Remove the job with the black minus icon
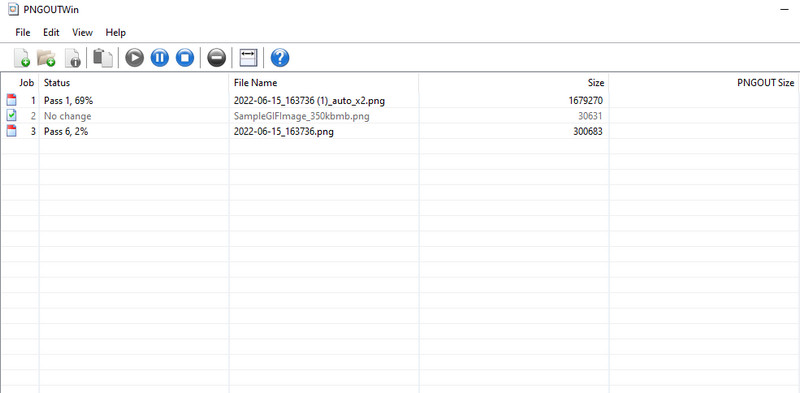This screenshot has height=393, width=800. click(x=216, y=58)
